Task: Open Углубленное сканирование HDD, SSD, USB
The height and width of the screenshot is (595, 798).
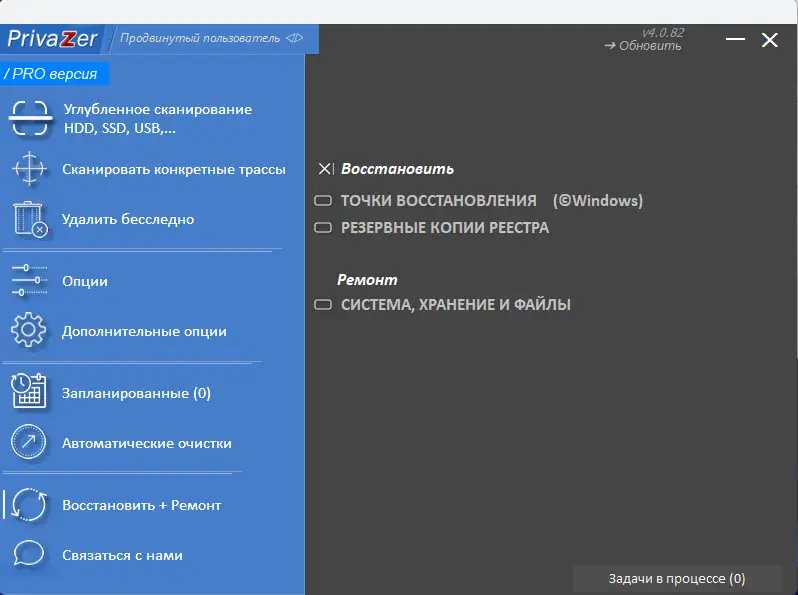Action: (158, 119)
